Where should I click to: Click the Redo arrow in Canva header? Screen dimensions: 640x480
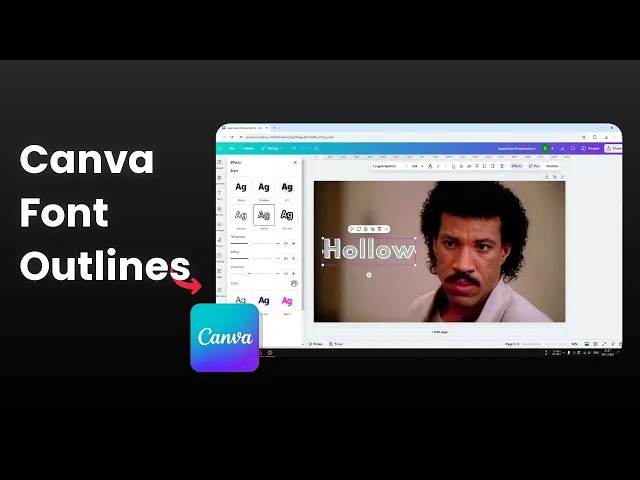click(x=303, y=149)
